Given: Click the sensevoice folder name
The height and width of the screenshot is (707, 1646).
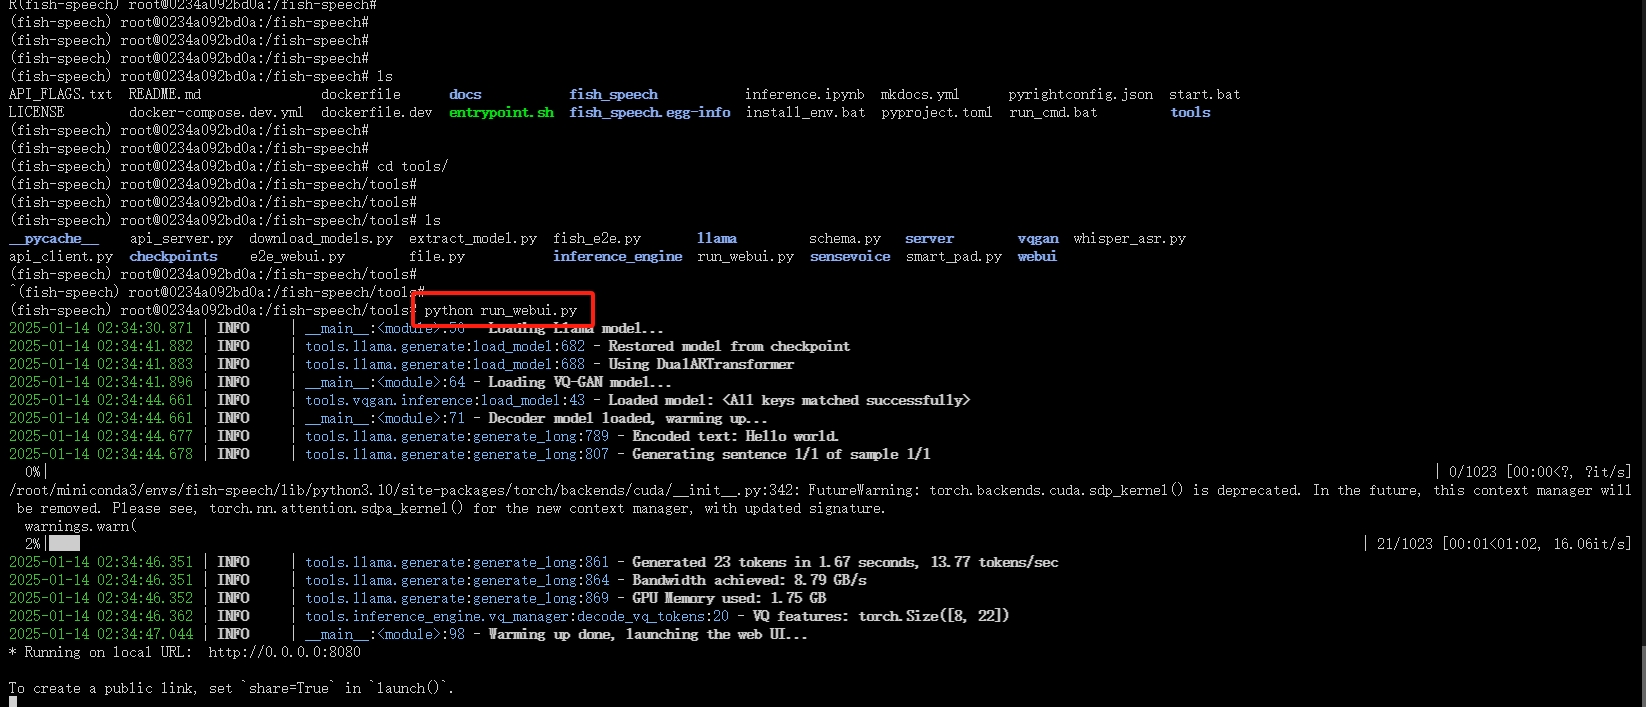Looking at the screenshot, I should point(850,256).
